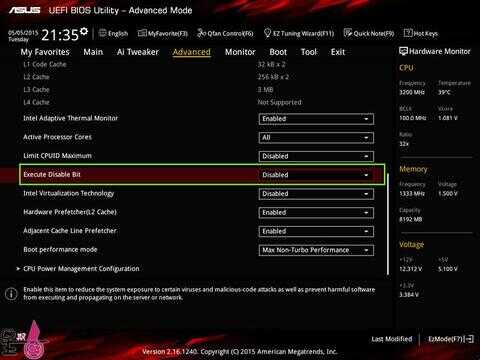
Task: Click the info icon beside help text
Action: pyautogui.click(x=11, y=294)
